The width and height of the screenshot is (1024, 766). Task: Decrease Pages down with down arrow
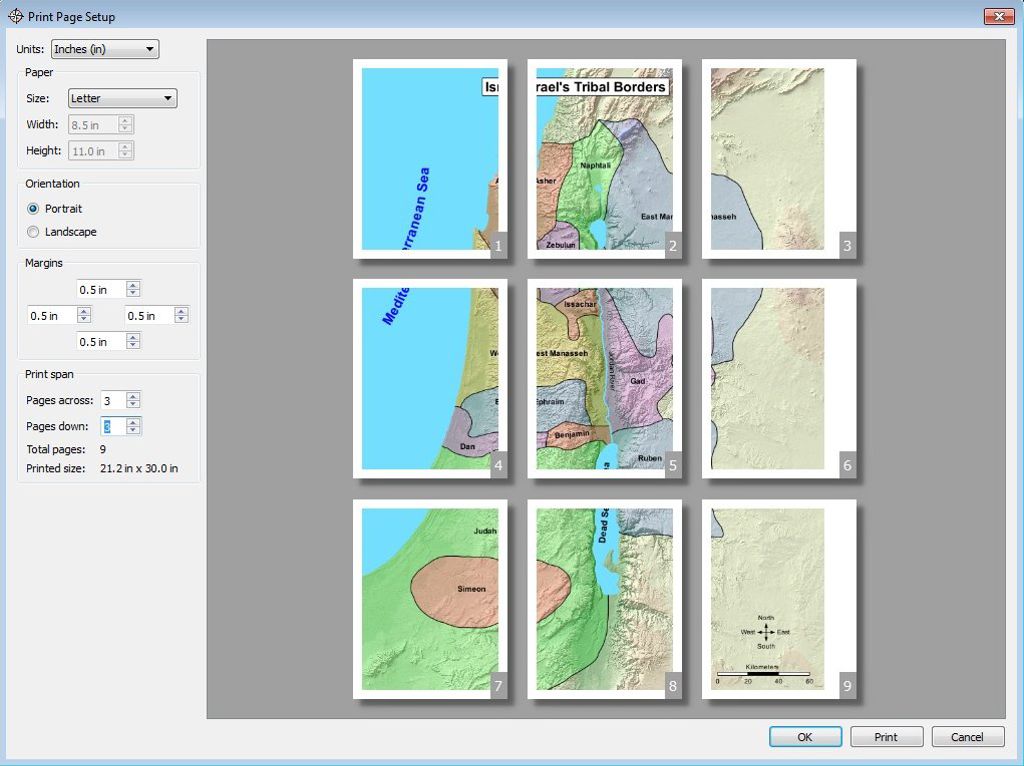click(x=133, y=430)
